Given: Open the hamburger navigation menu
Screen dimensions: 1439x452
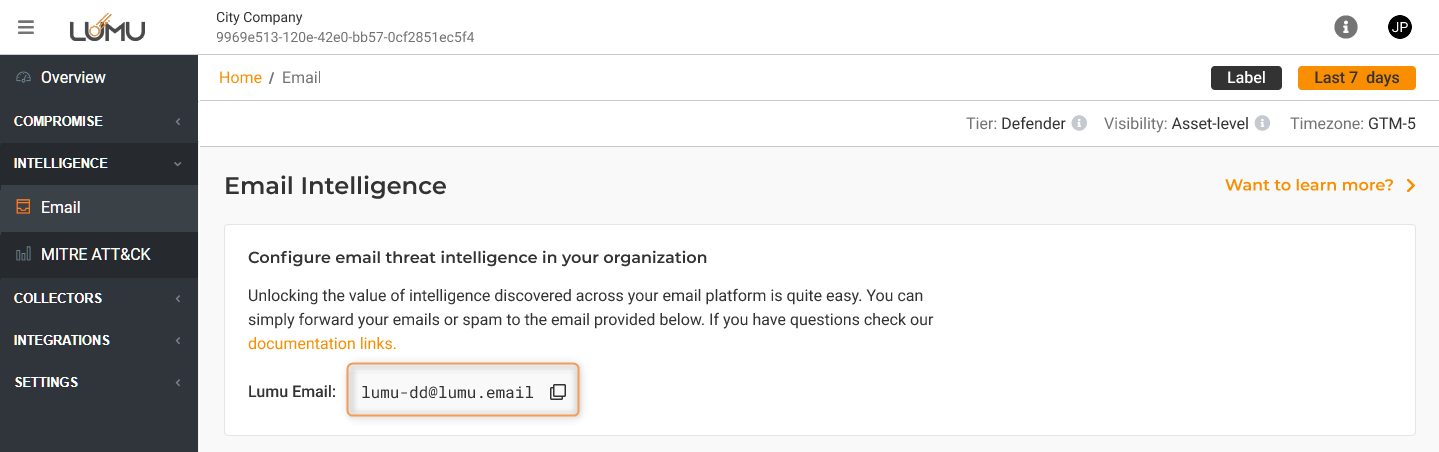Looking at the screenshot, I should click(x=26, y=28).
